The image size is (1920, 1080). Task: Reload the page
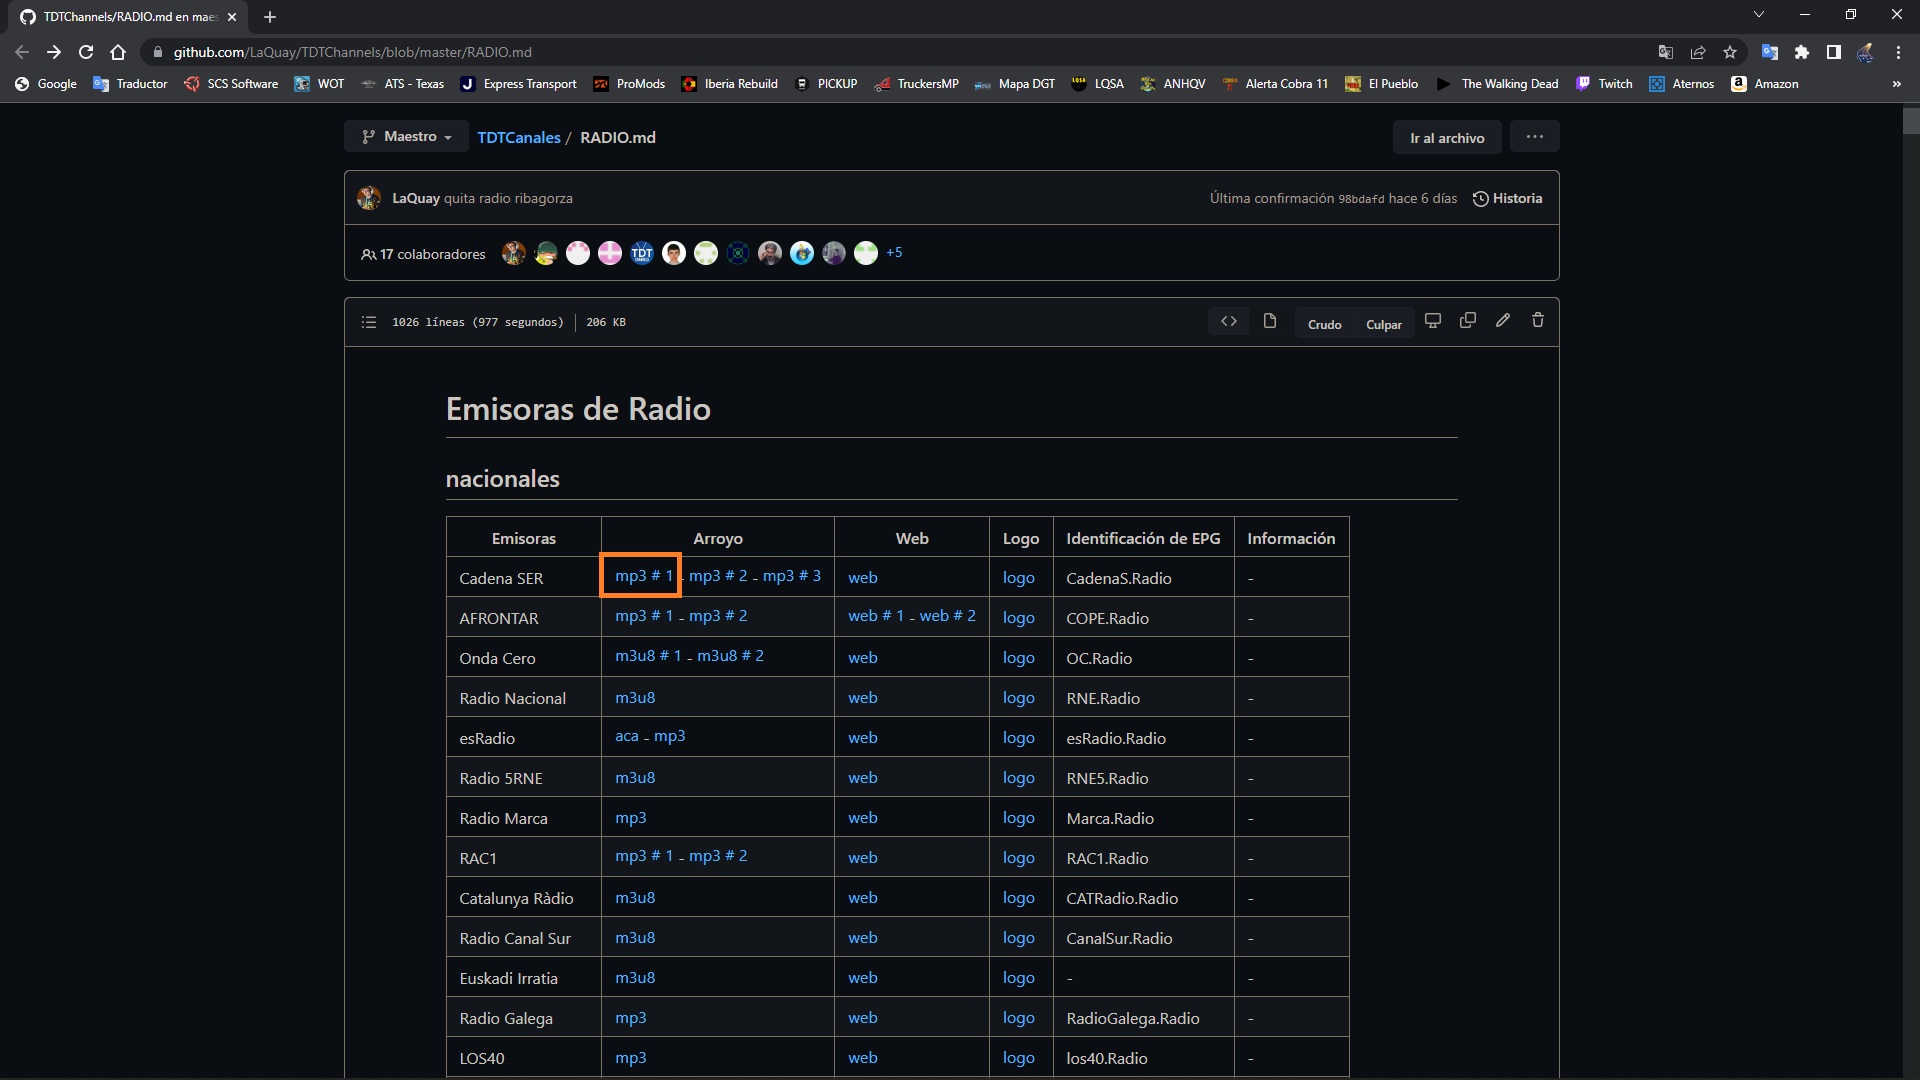[86, 52]
